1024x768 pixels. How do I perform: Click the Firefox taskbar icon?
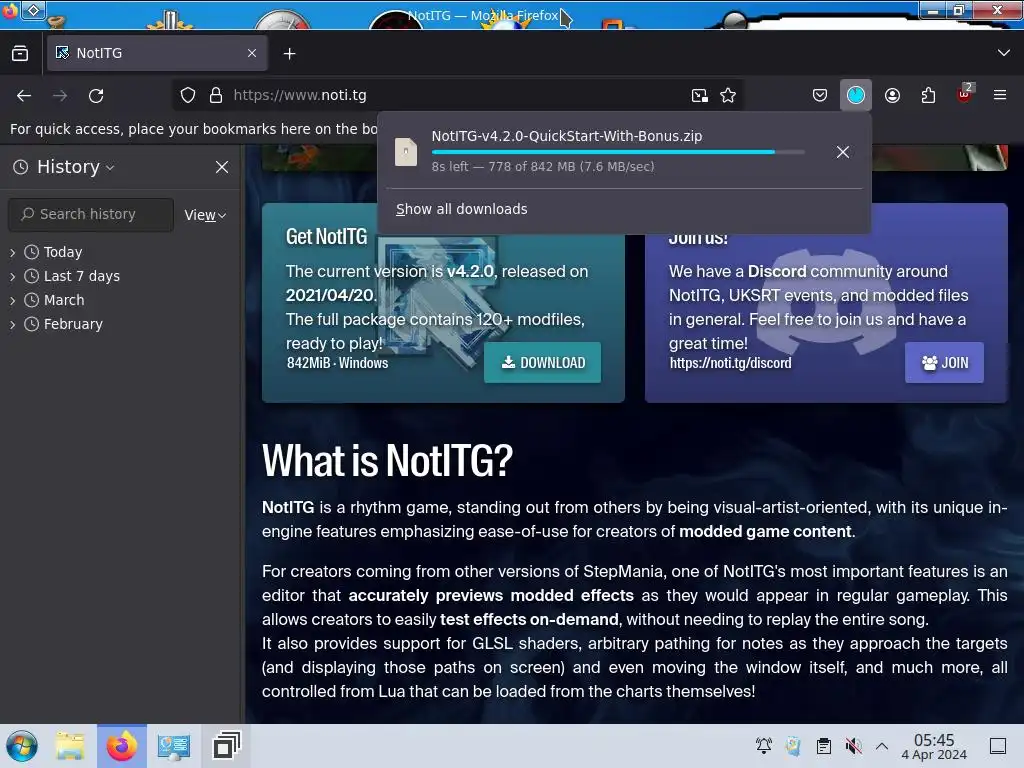point(121,746)
